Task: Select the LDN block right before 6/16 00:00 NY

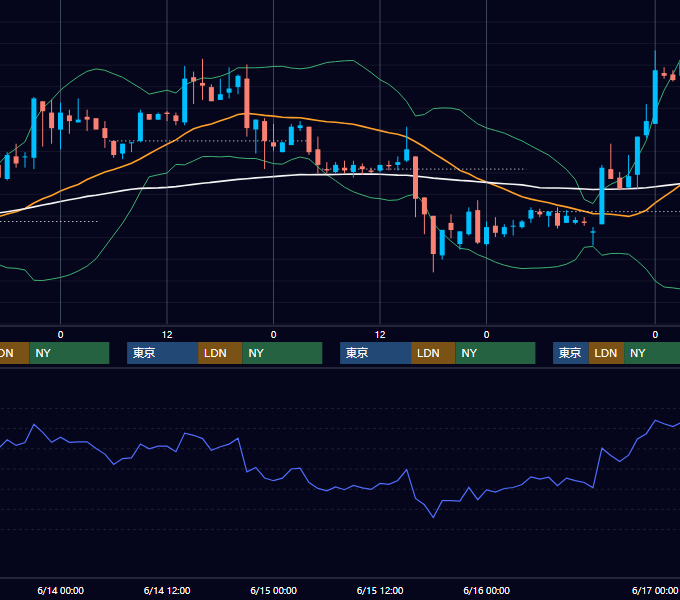Action: tap(433, 353)
